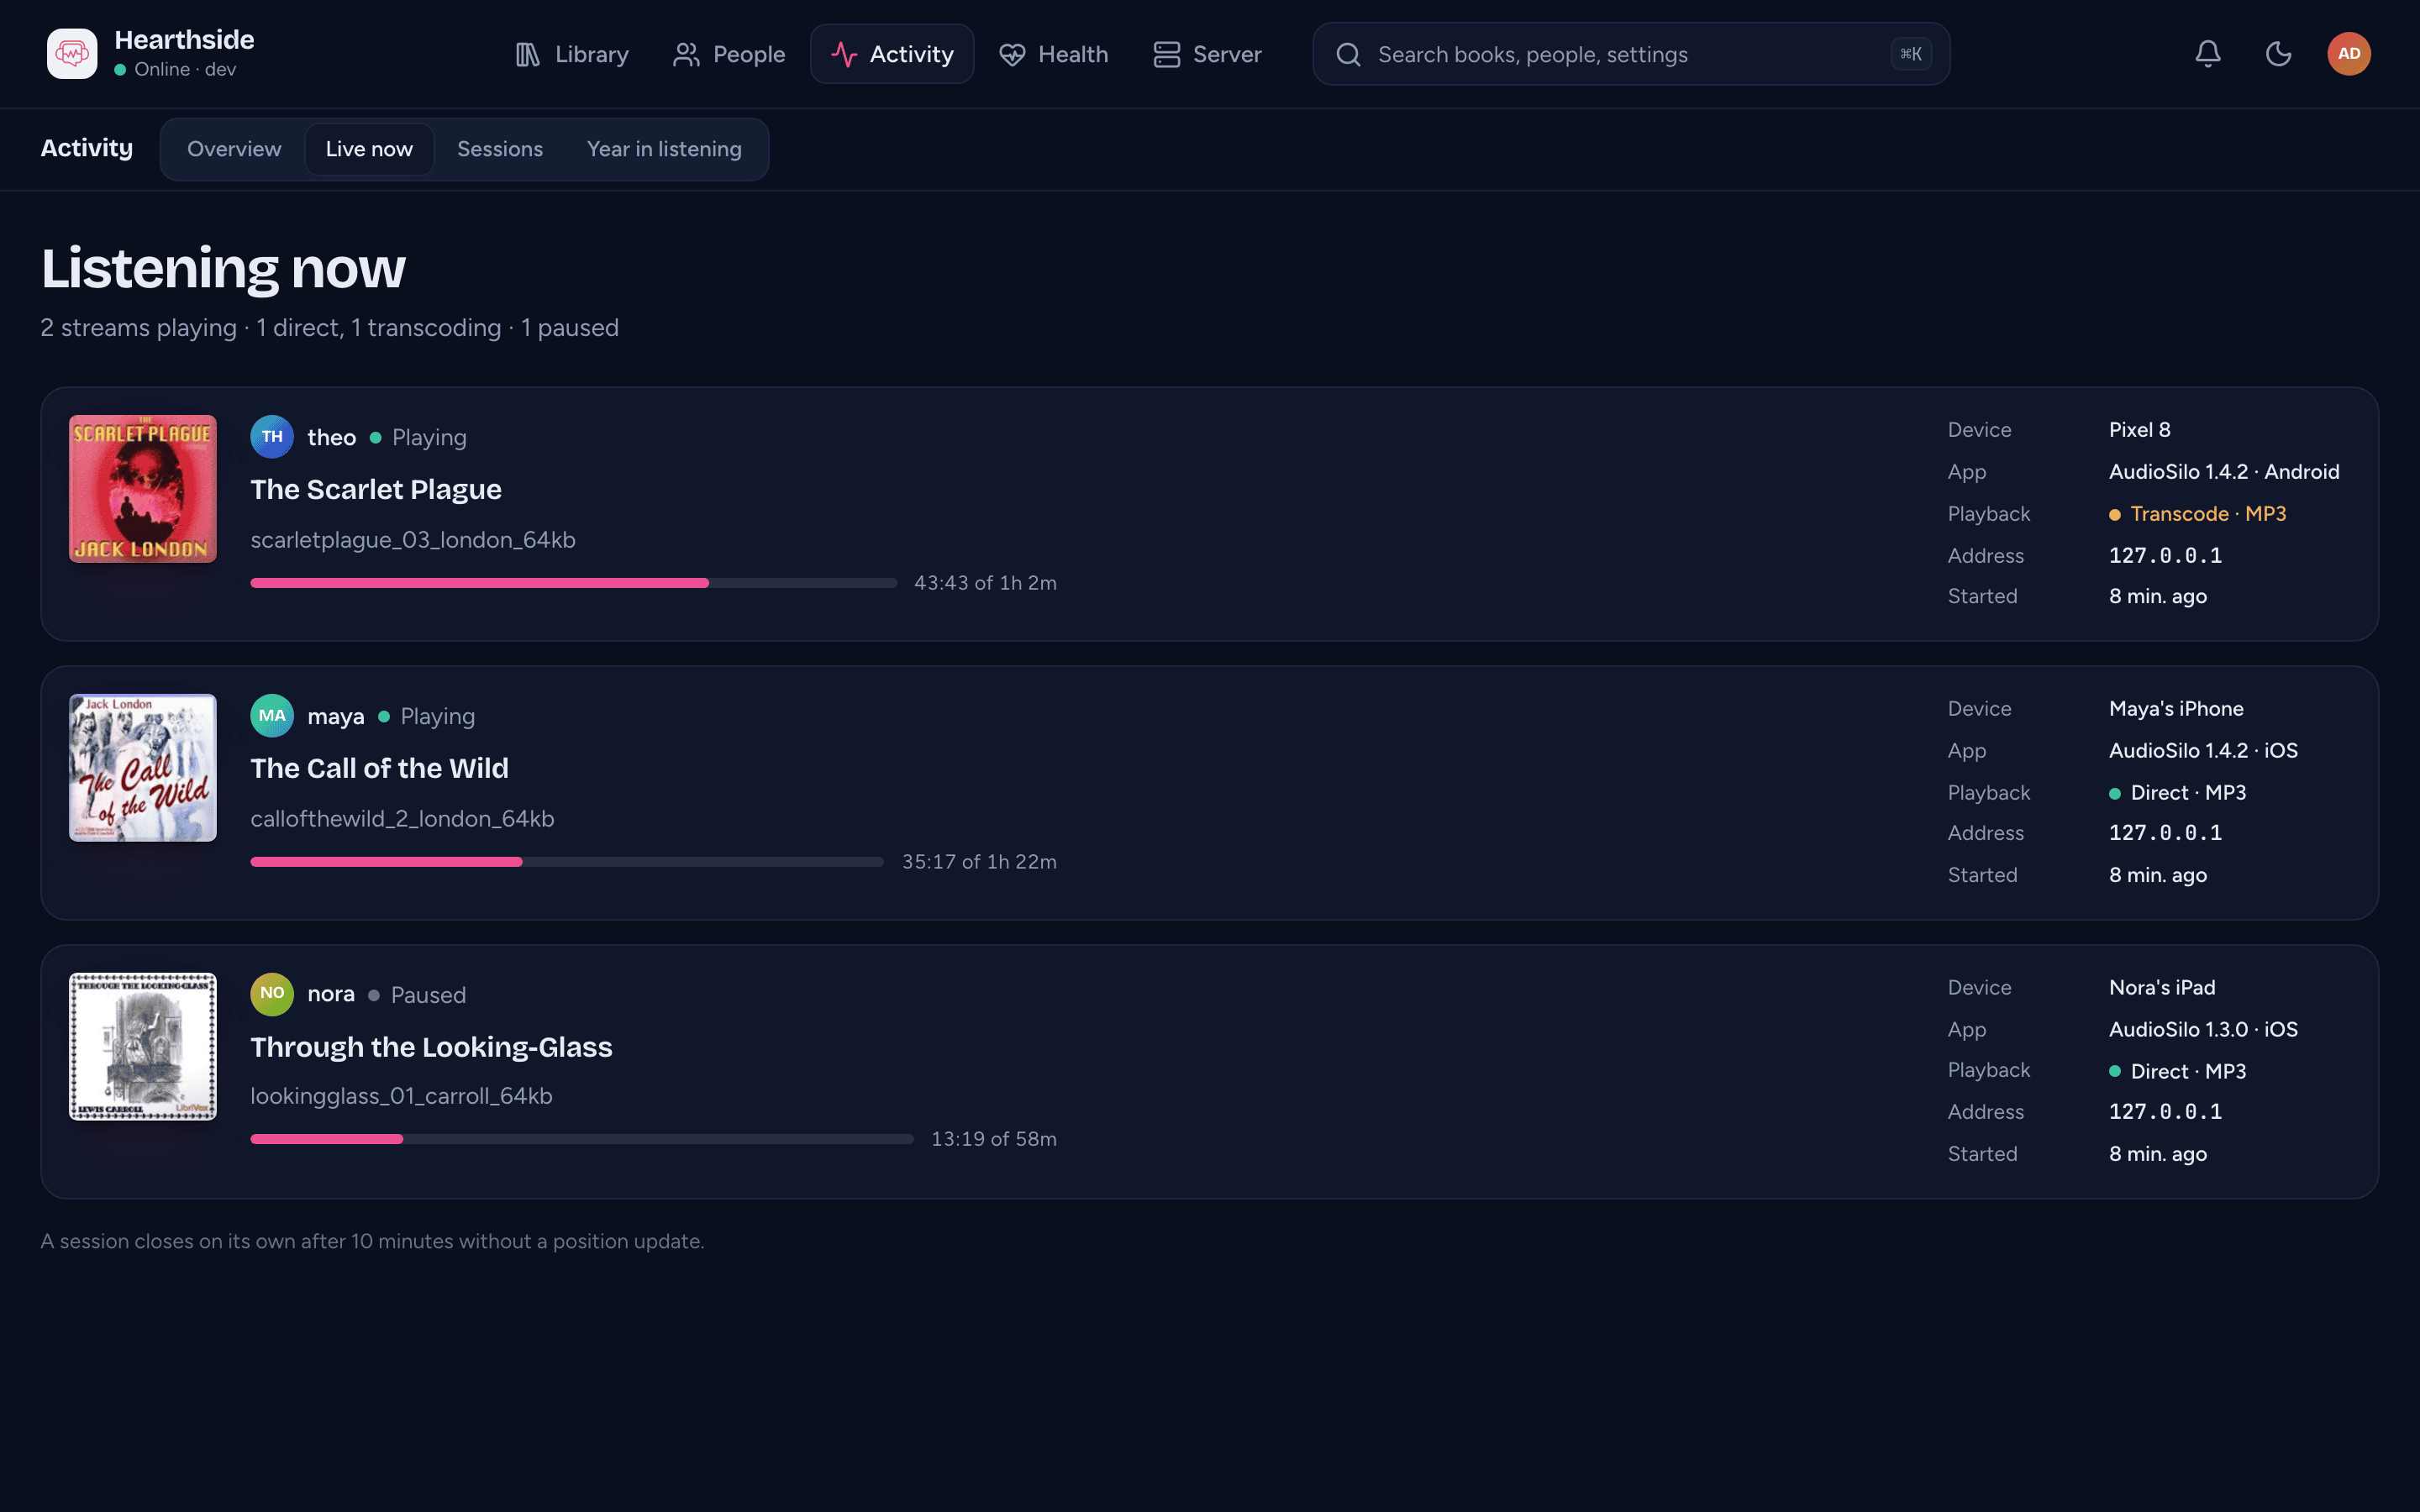
Task: Click The Scarlet Plague progress bar
Action: point(573,583)
